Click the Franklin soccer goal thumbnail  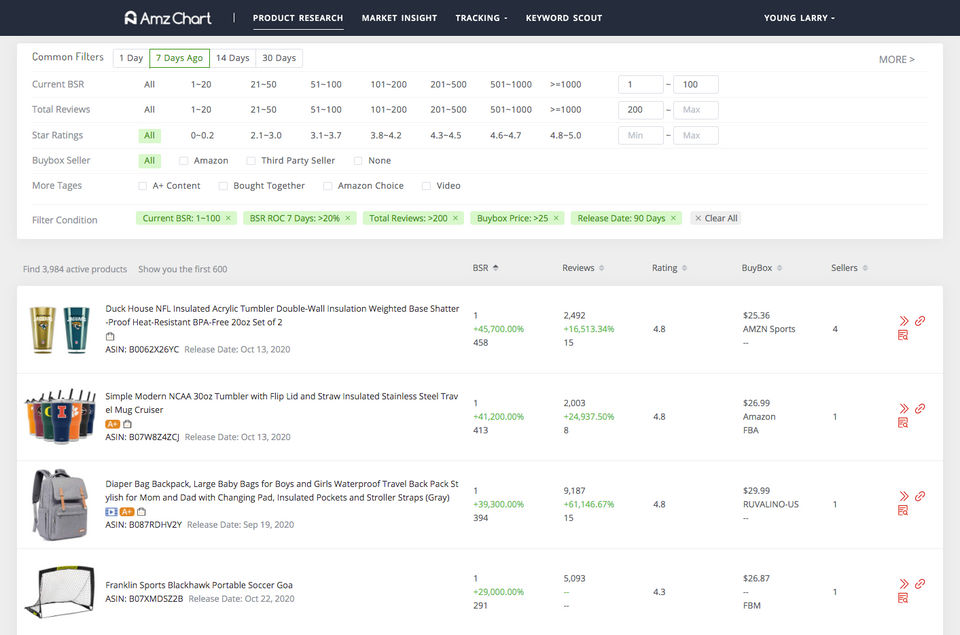click(59, 592)
